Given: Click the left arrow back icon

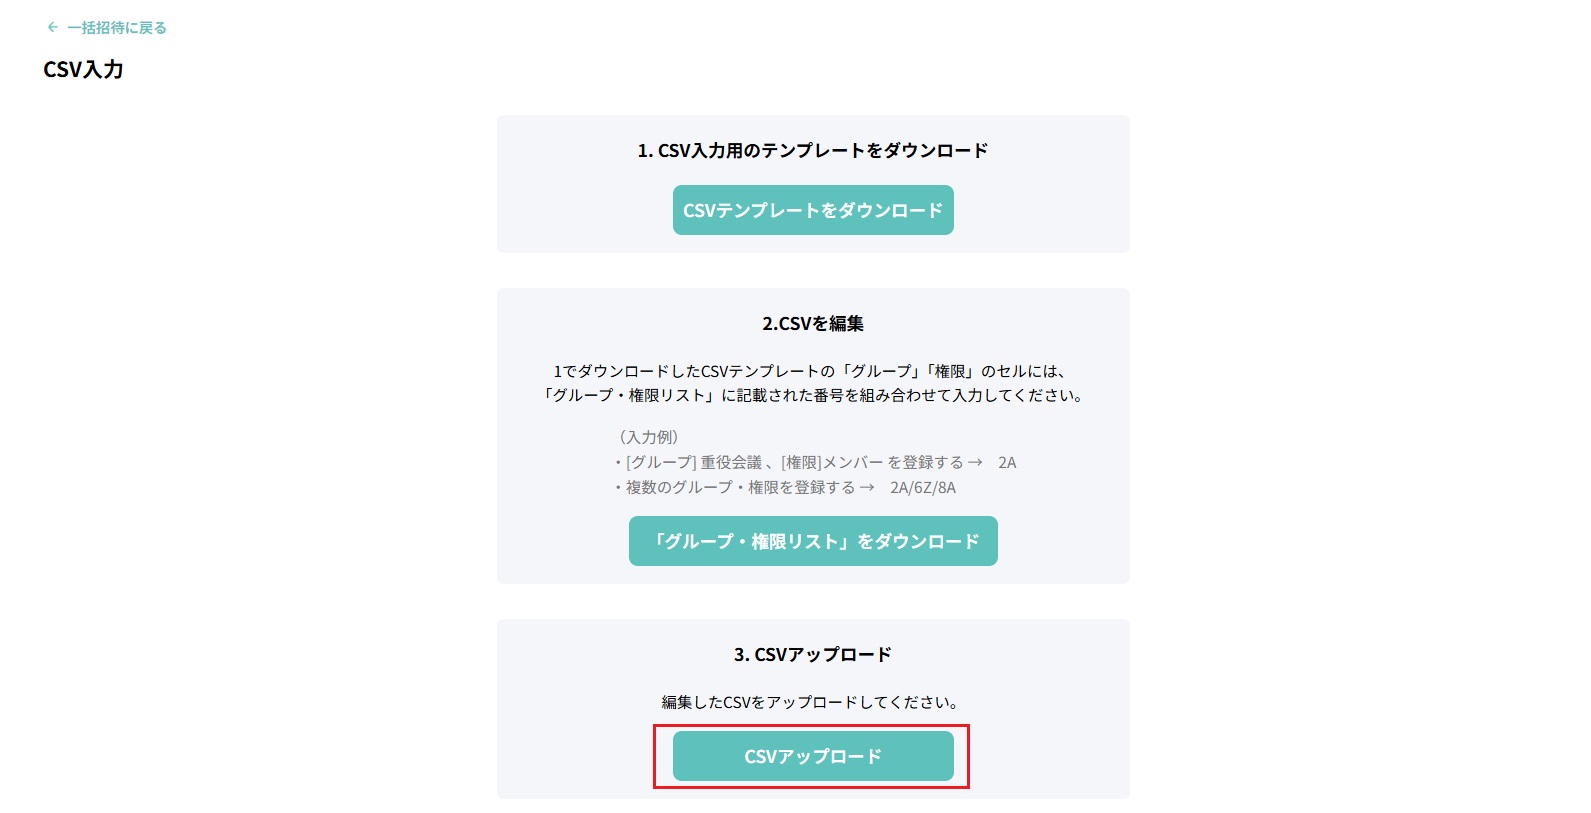Looking at the screenshot, I should coord(53,28).
